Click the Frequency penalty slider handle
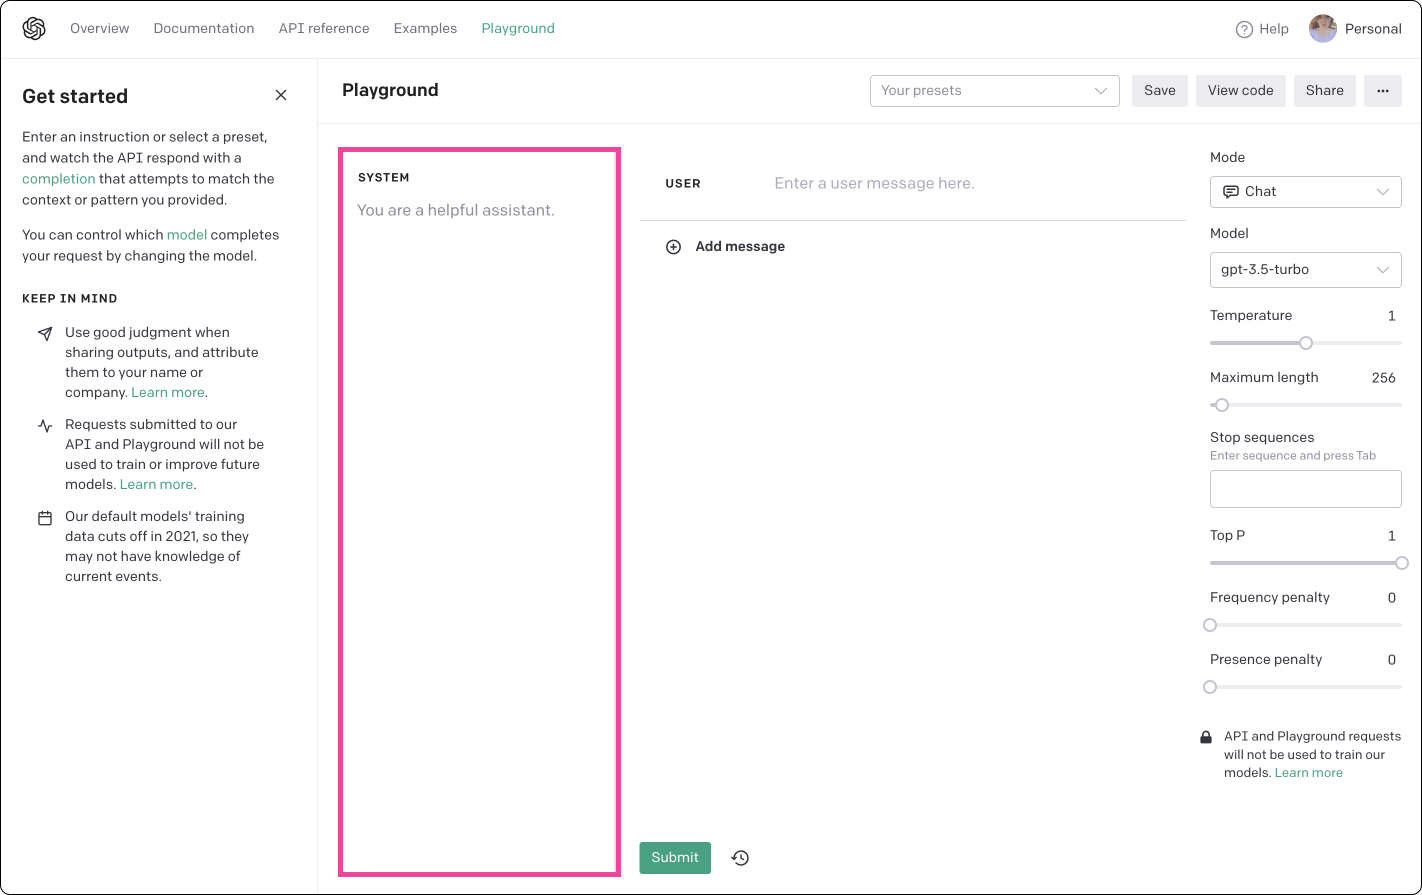This screenshot has height=895, width=1422. (1210, 625)
